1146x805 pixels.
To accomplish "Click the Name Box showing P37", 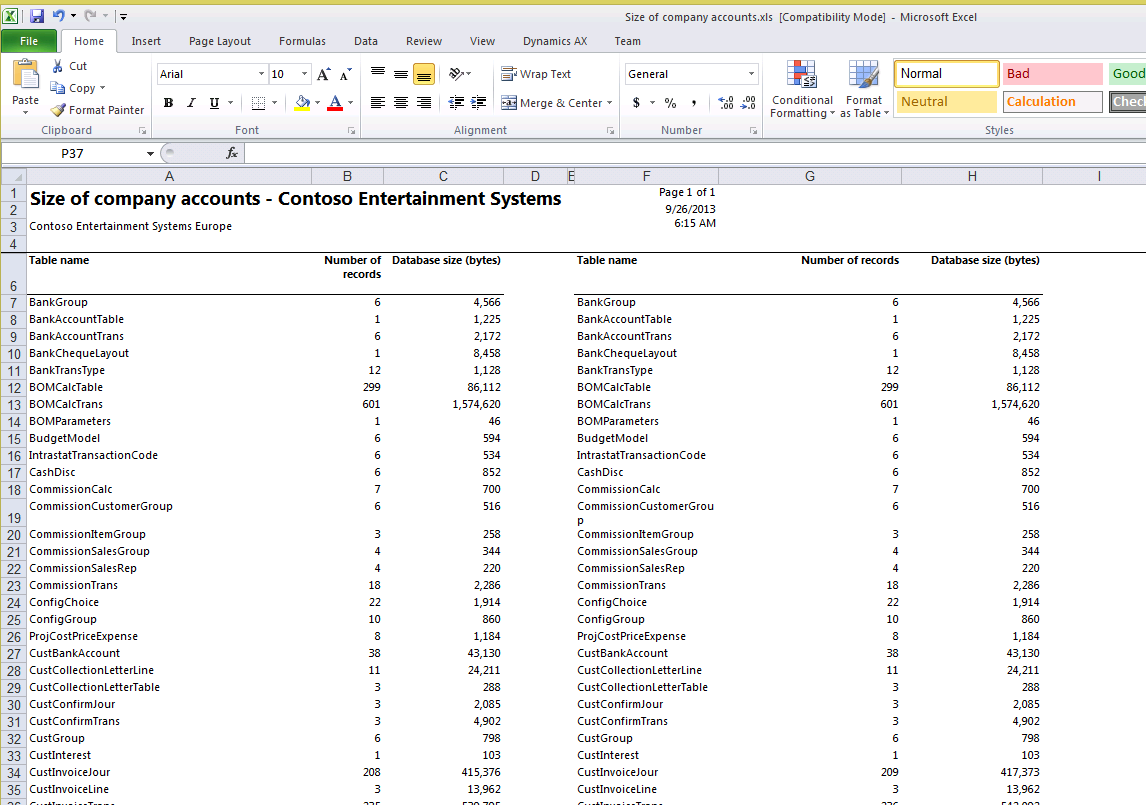I will point(72,153).
